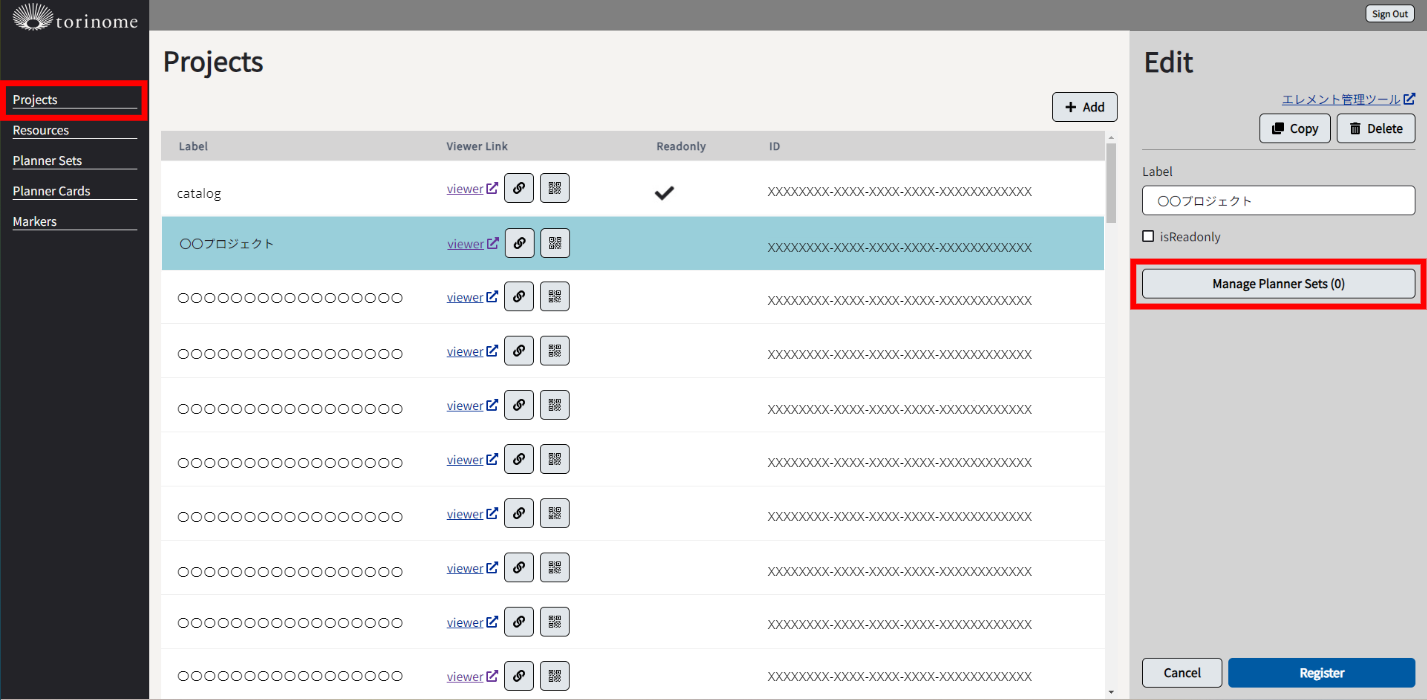Image resolution: width=1427 pixels, height=700 pixels.
Task: Click the copy-link icon in the last visible project row
Action: tap(518, 676)
